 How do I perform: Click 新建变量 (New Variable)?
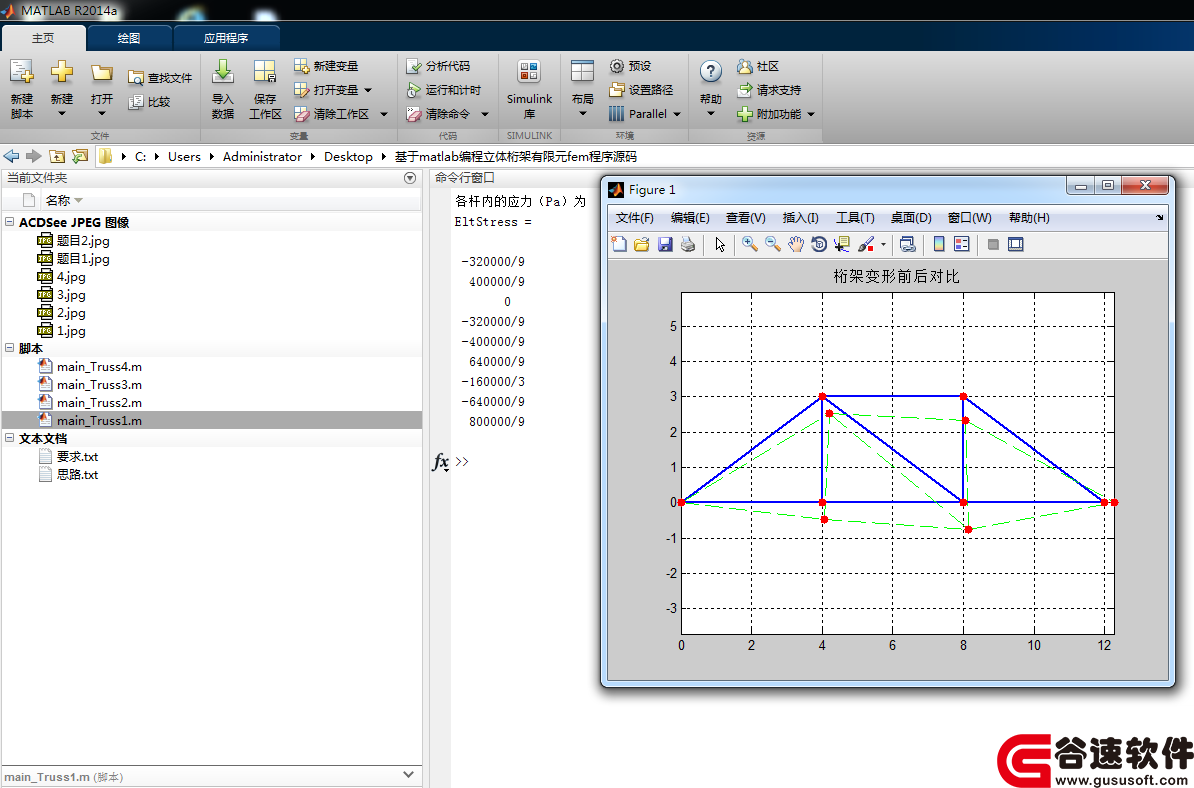coord(327,66)
